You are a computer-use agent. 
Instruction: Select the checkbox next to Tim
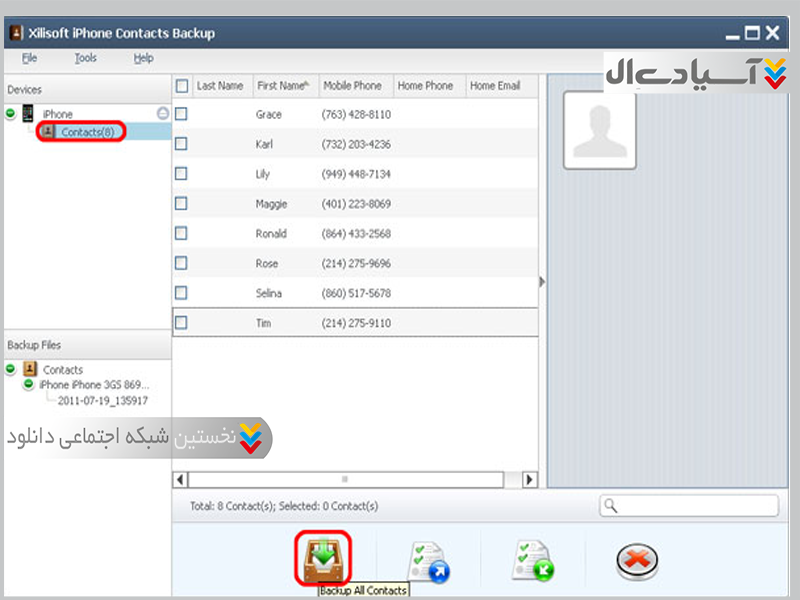pos(181,323)
